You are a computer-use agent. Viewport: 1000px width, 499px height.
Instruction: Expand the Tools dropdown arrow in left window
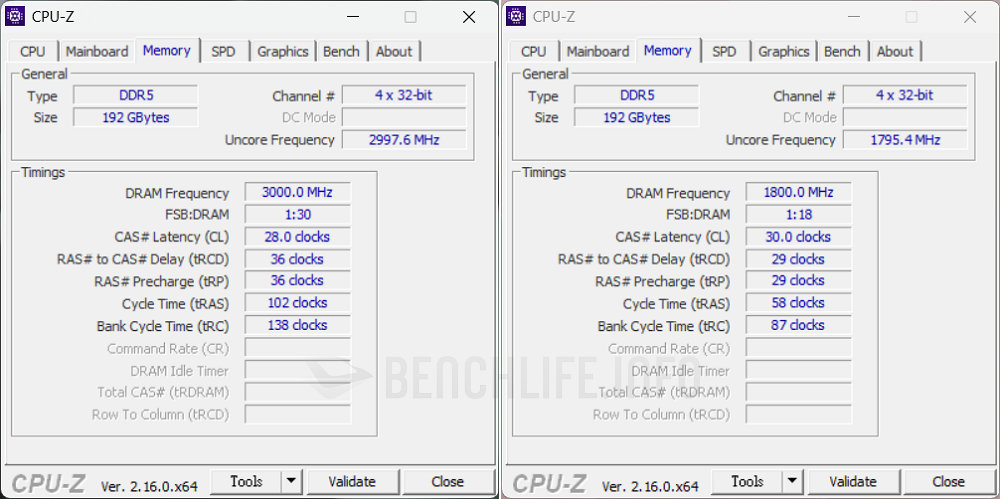pos(291,482)
